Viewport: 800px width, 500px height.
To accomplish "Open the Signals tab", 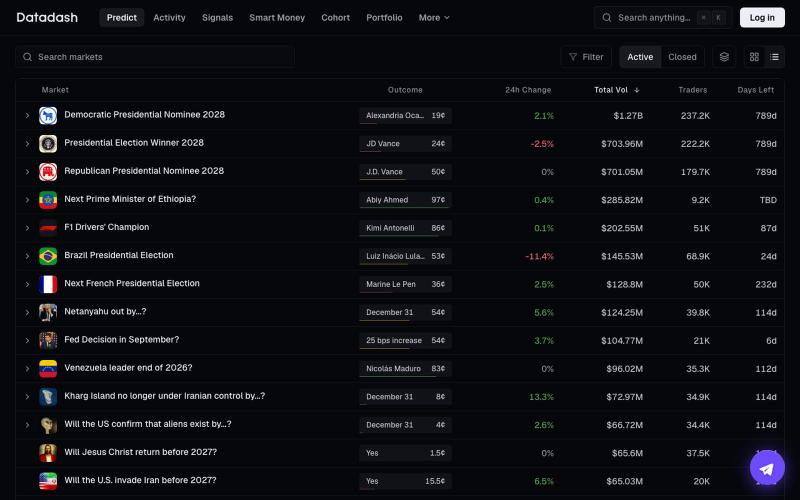I will 217,18.
